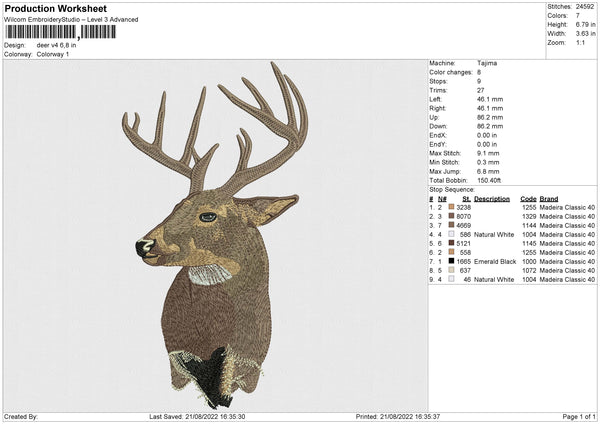Select the design name 'deer v4 6,8 in'
Screen dimensions: 600x424
click(x=56, y=45)
